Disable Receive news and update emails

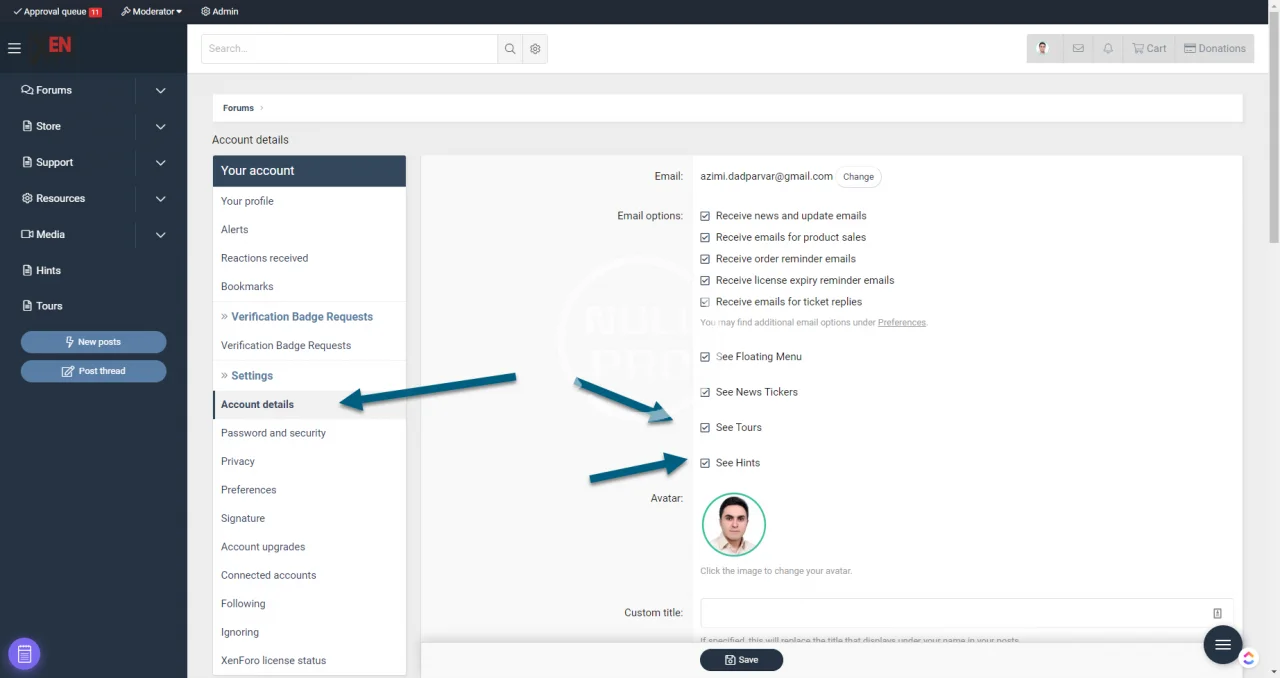click(x=705, y=216)
